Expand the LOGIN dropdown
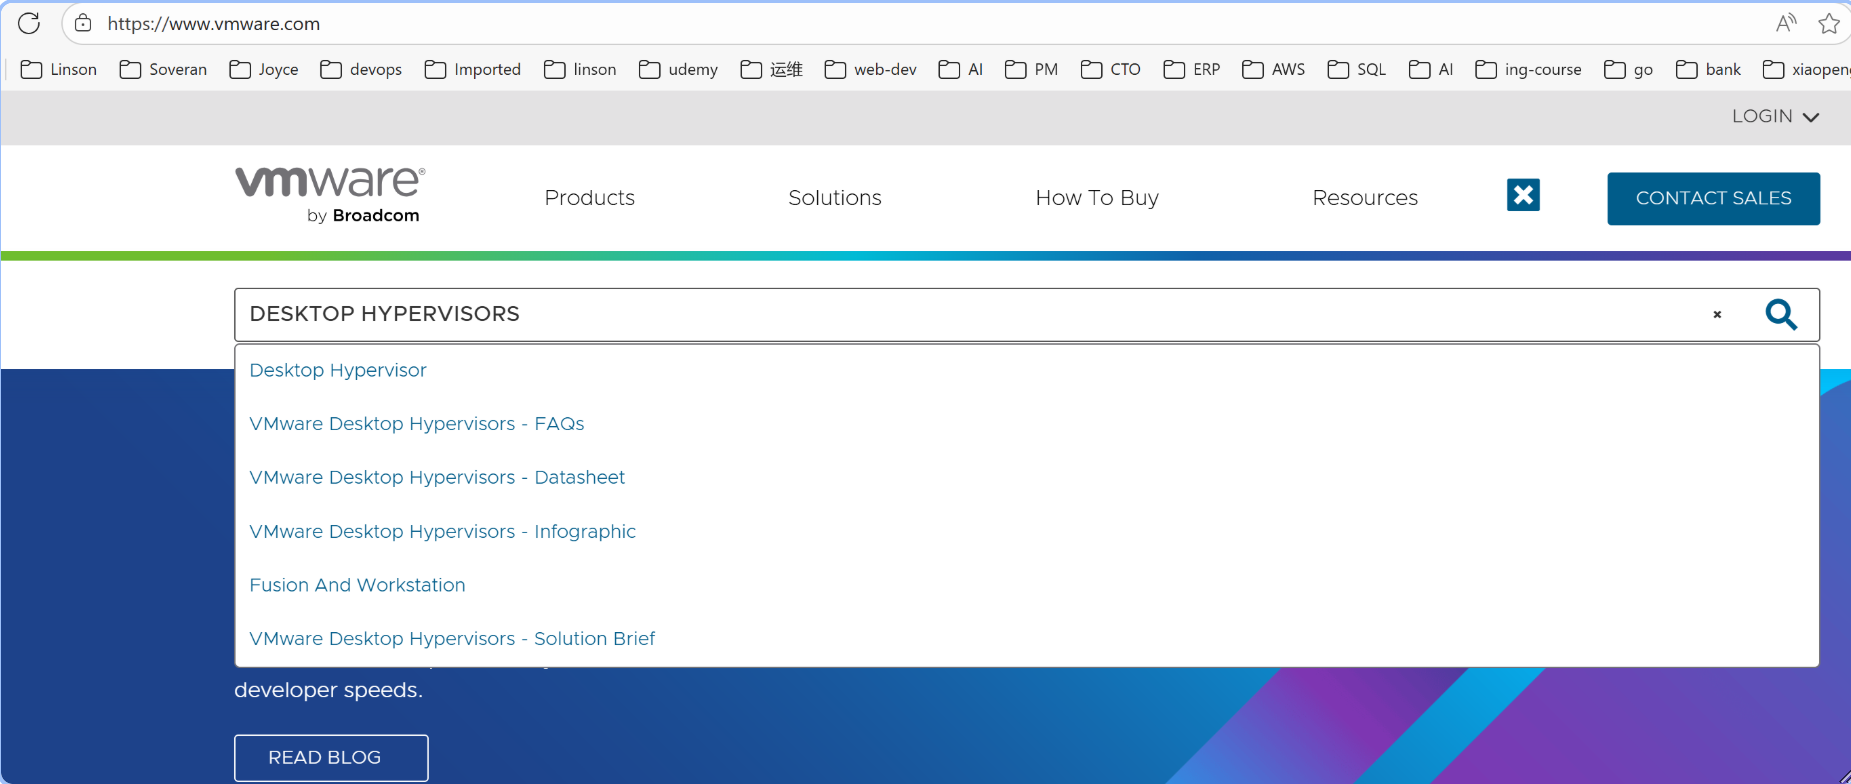The width and height of the screenshot is (1851, 784). point(1775,117)
